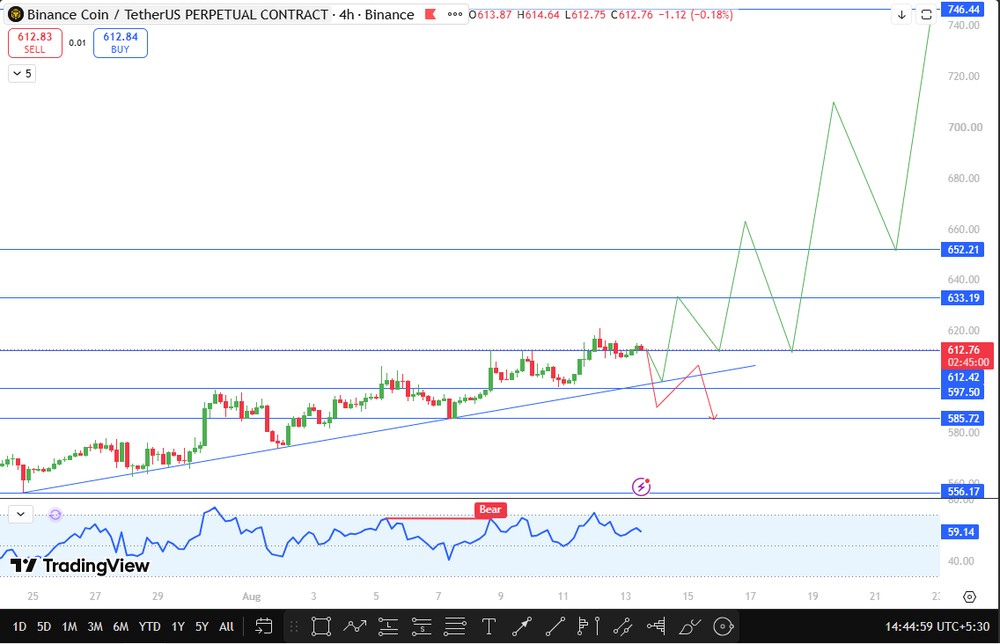Click the red Bear divergence label
This screenshot has width=1000, height=644.
(490, 509)
